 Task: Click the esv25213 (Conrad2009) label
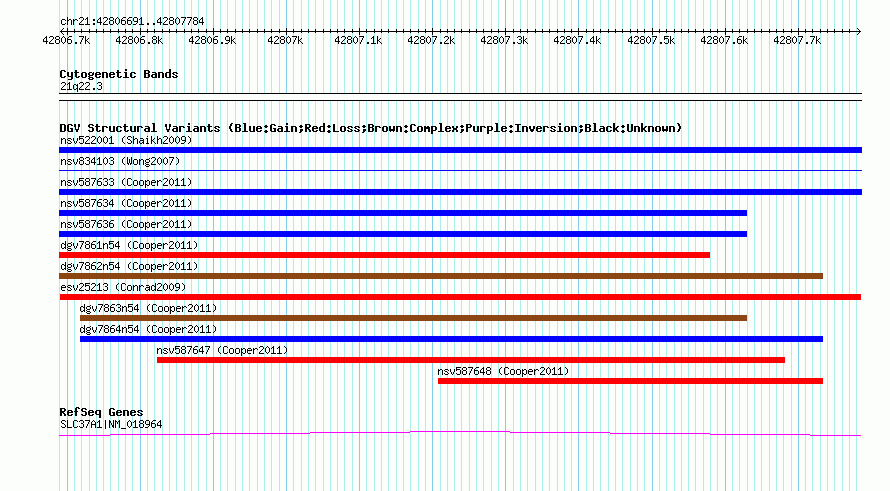(123, 287)
